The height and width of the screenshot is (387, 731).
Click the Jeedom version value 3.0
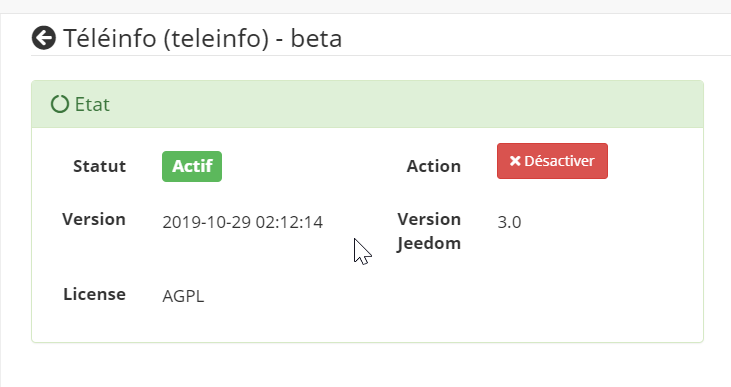pyautogui.click(x=509, y=222)
